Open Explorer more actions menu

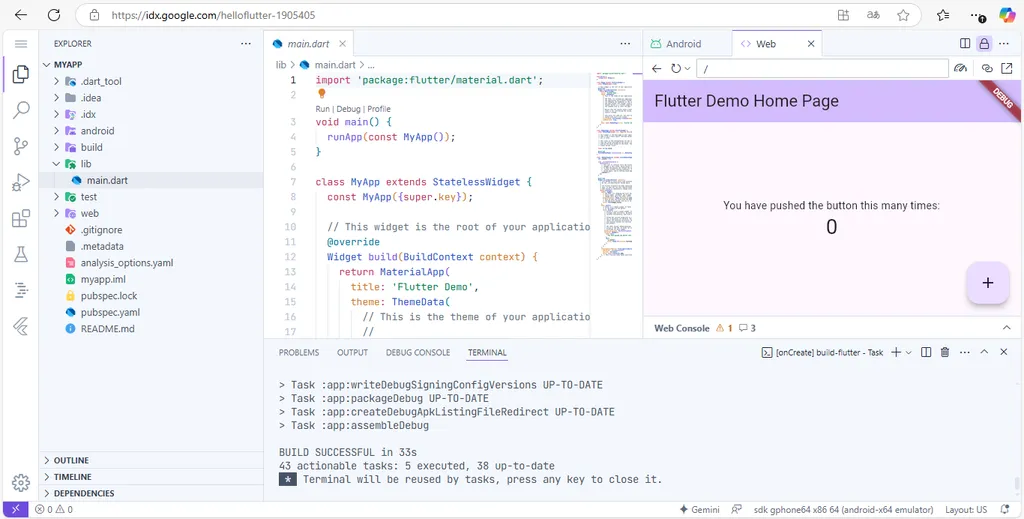[x=246, y=44]
